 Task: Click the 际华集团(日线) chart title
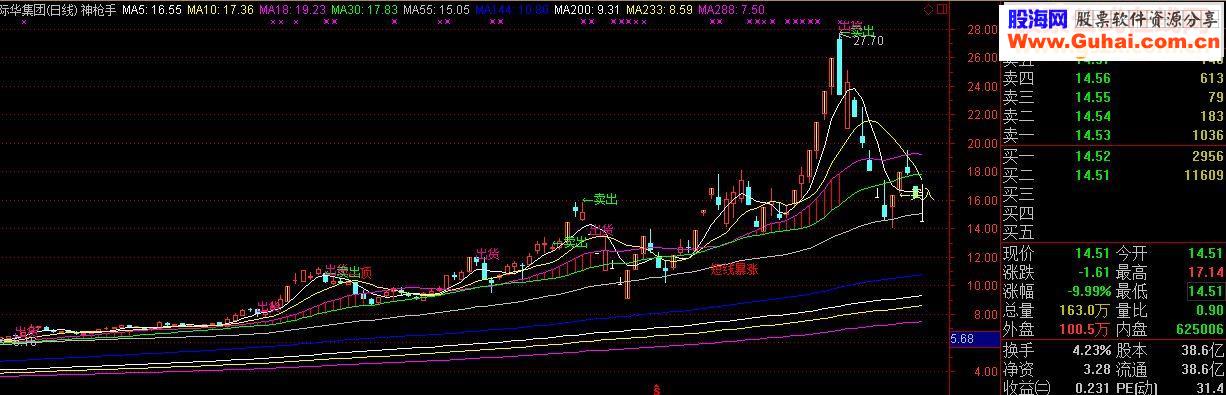[38, 8]
